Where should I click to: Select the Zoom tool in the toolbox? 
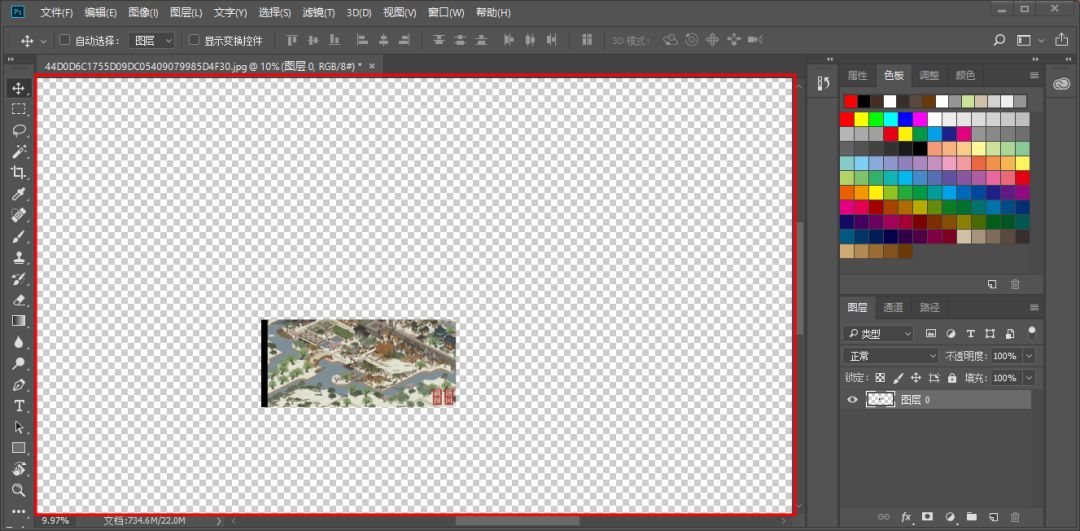click(19, 490)
